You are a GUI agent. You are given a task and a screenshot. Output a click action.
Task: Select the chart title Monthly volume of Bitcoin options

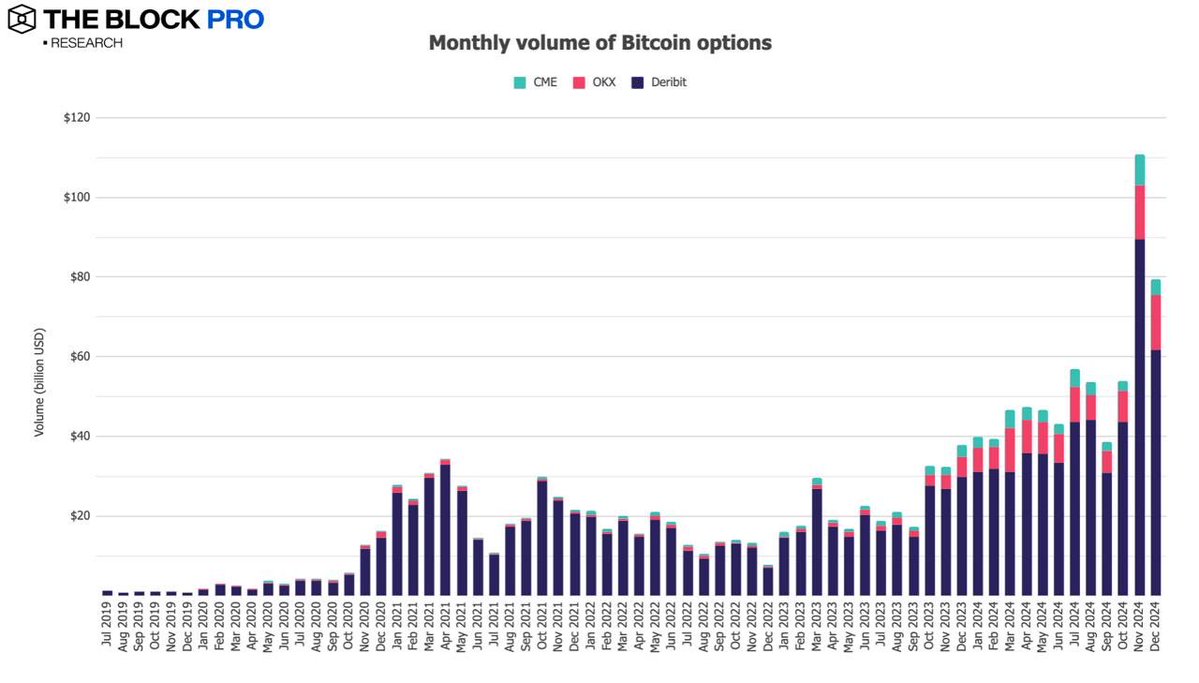[x=600, y=43]
